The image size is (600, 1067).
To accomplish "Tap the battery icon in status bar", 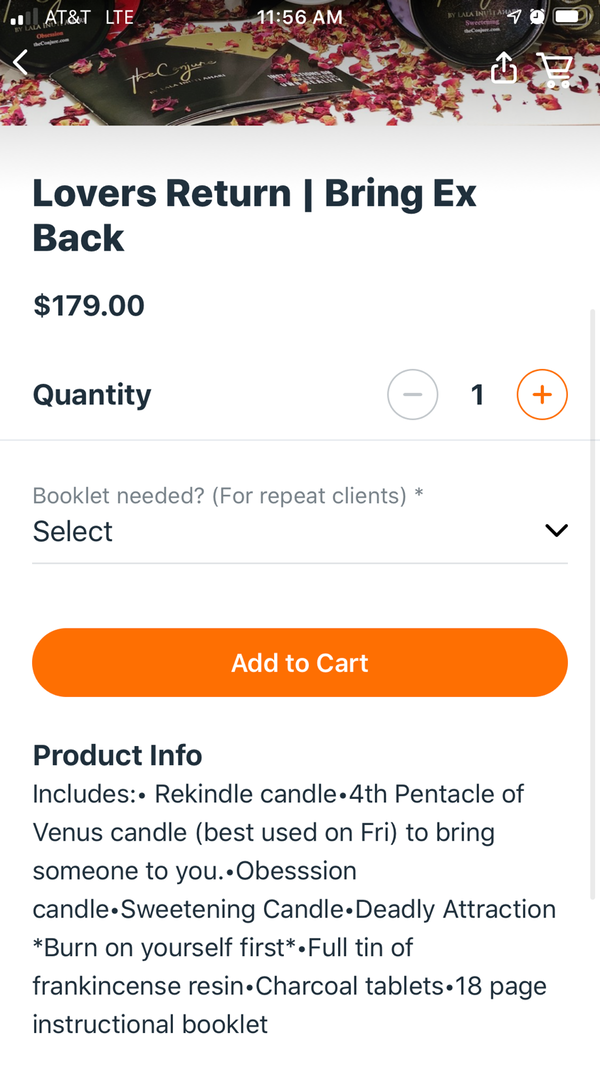I will click(569, 17).
